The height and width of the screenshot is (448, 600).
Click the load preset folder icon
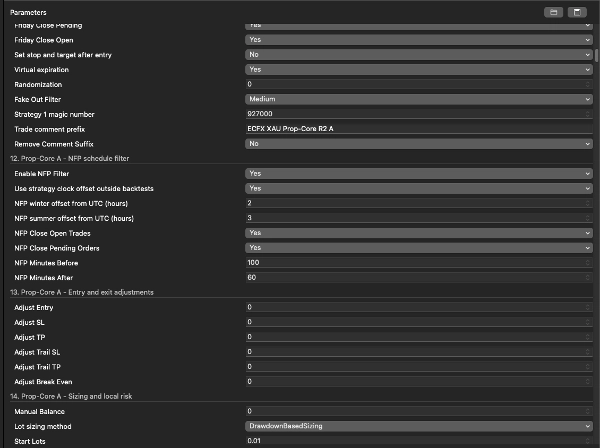[x=553, y=12]
